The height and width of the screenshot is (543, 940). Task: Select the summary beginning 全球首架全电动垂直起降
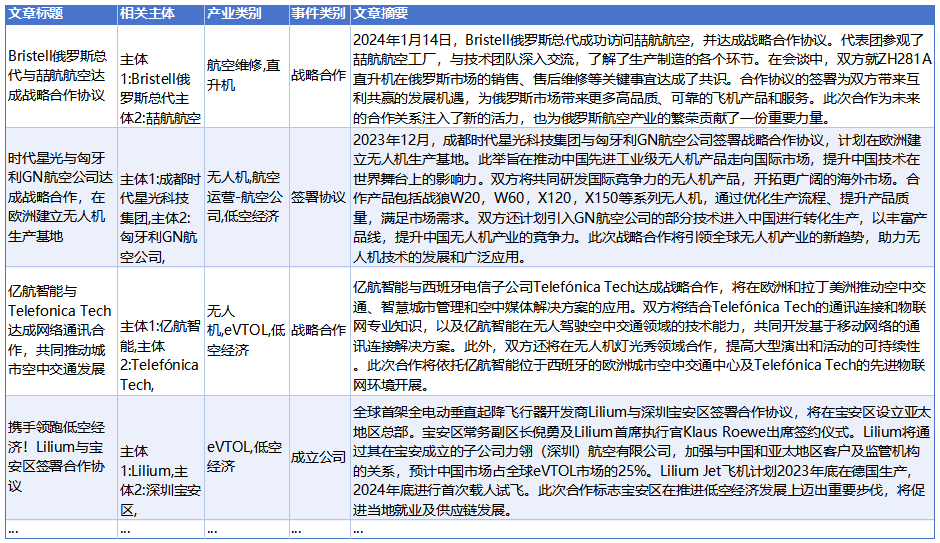point(642,458)
